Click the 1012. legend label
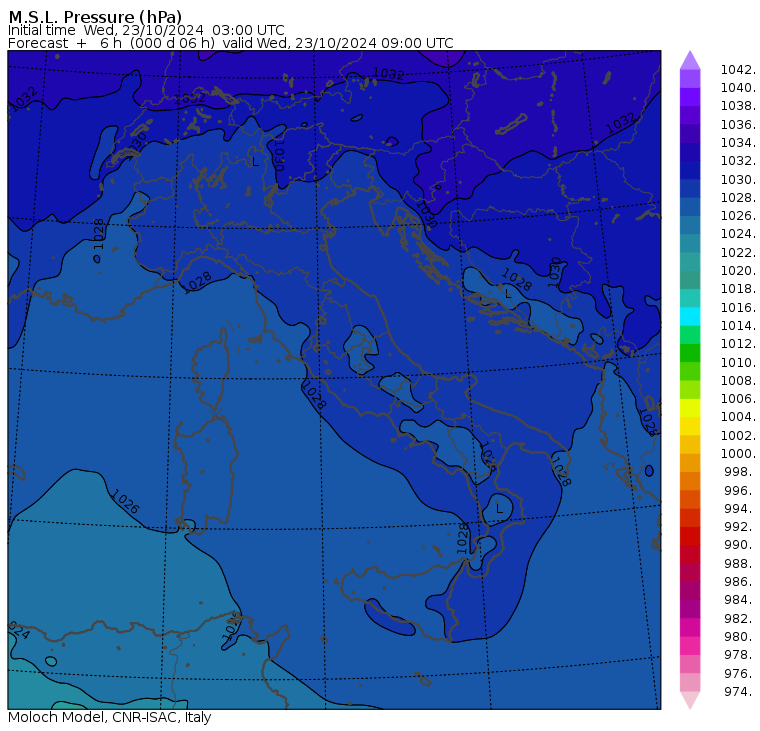760x731 pixels. 738,343
